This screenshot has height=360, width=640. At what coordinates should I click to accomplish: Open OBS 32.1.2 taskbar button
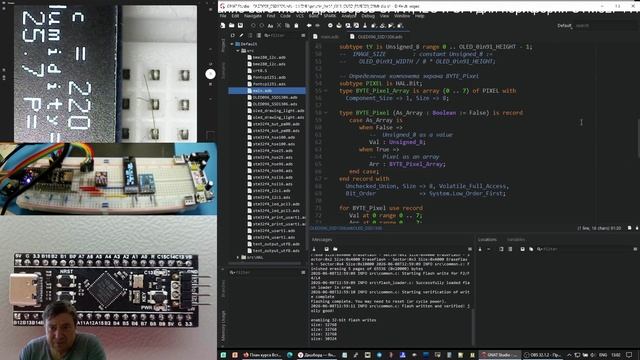543,355
